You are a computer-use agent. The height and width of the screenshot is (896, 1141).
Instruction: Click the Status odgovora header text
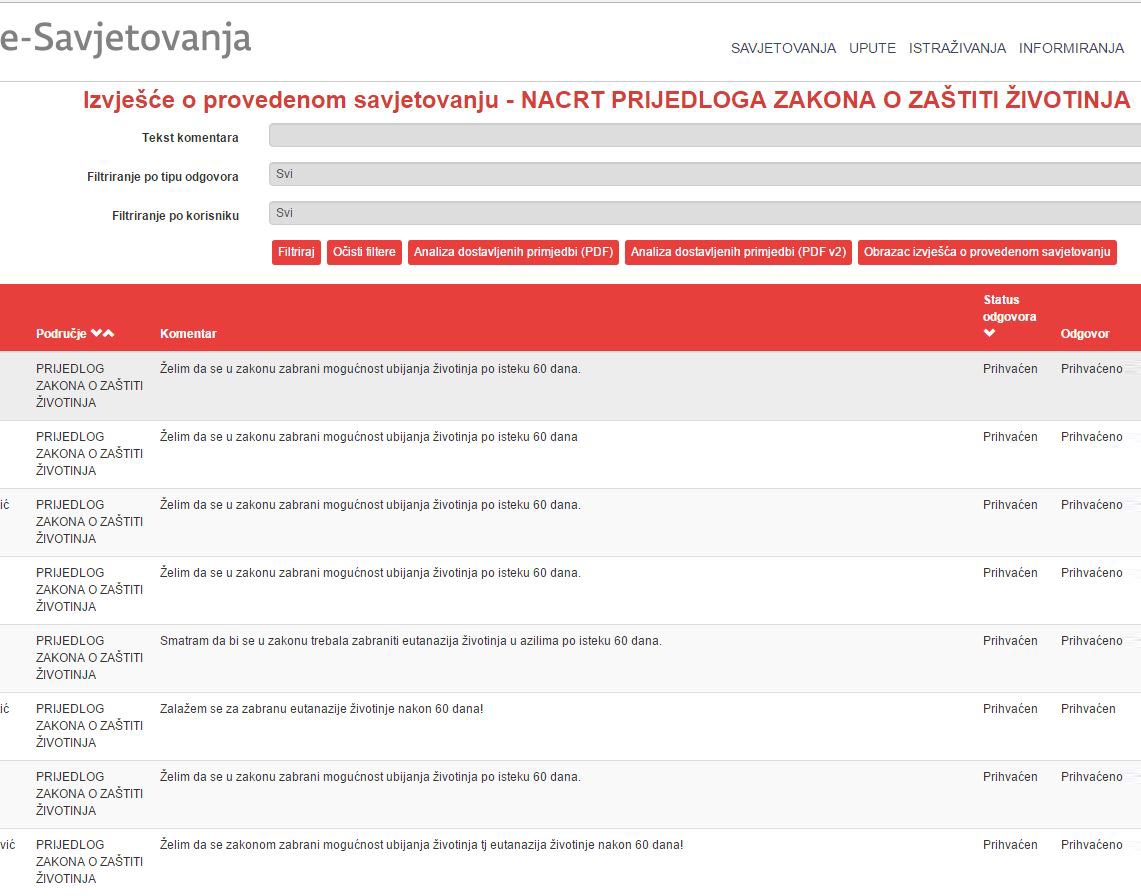click(x=1009, y=309)
